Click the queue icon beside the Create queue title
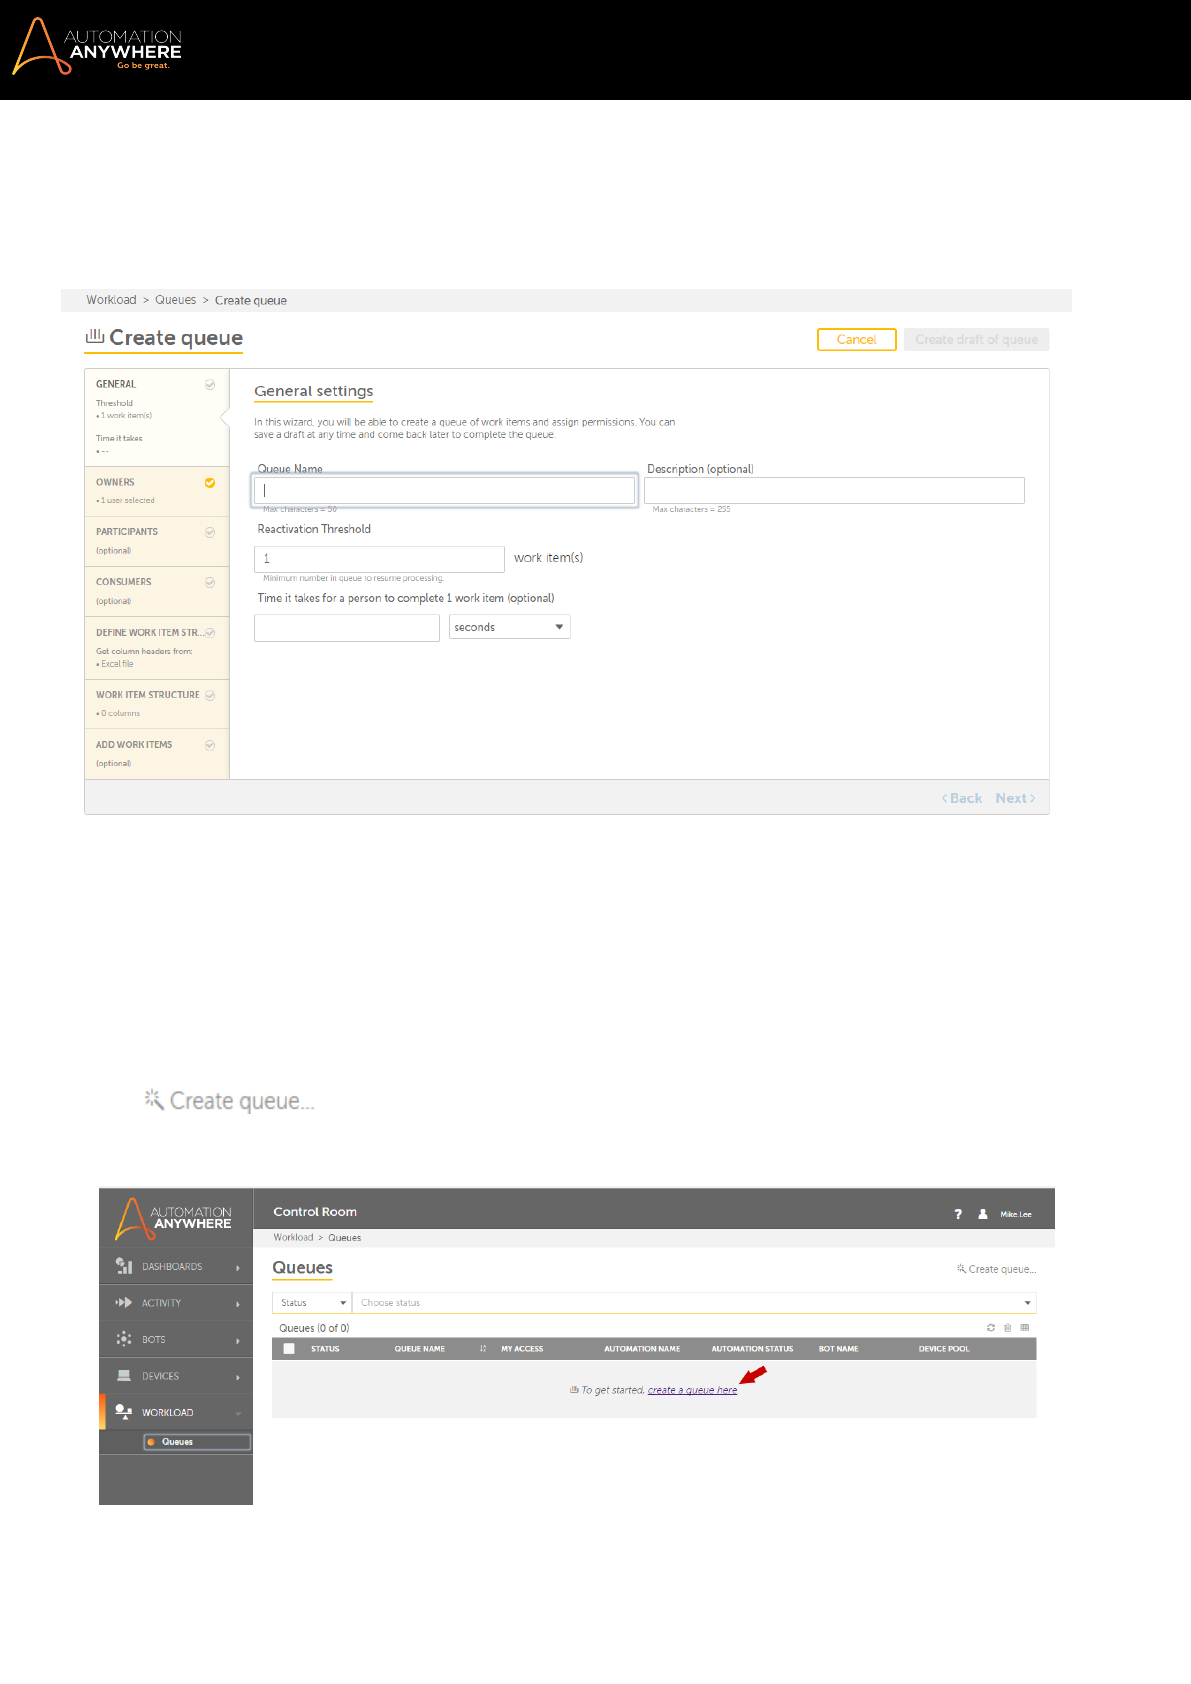 [x=95, y=336]
